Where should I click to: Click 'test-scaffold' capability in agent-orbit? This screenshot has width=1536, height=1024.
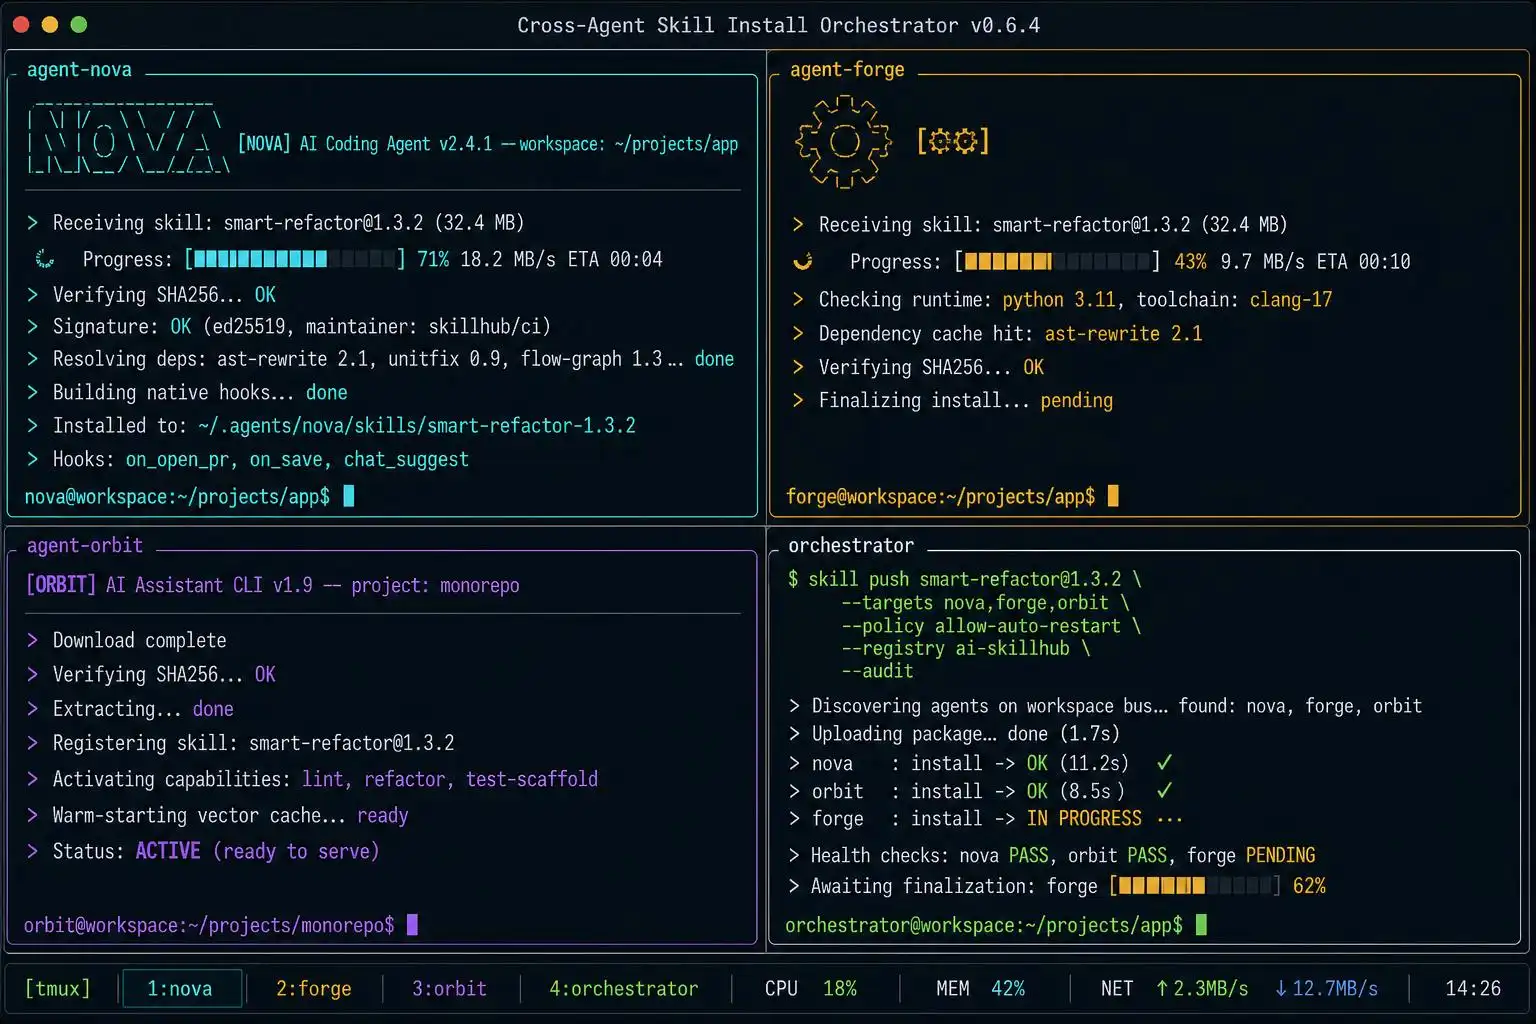(532, 779)
